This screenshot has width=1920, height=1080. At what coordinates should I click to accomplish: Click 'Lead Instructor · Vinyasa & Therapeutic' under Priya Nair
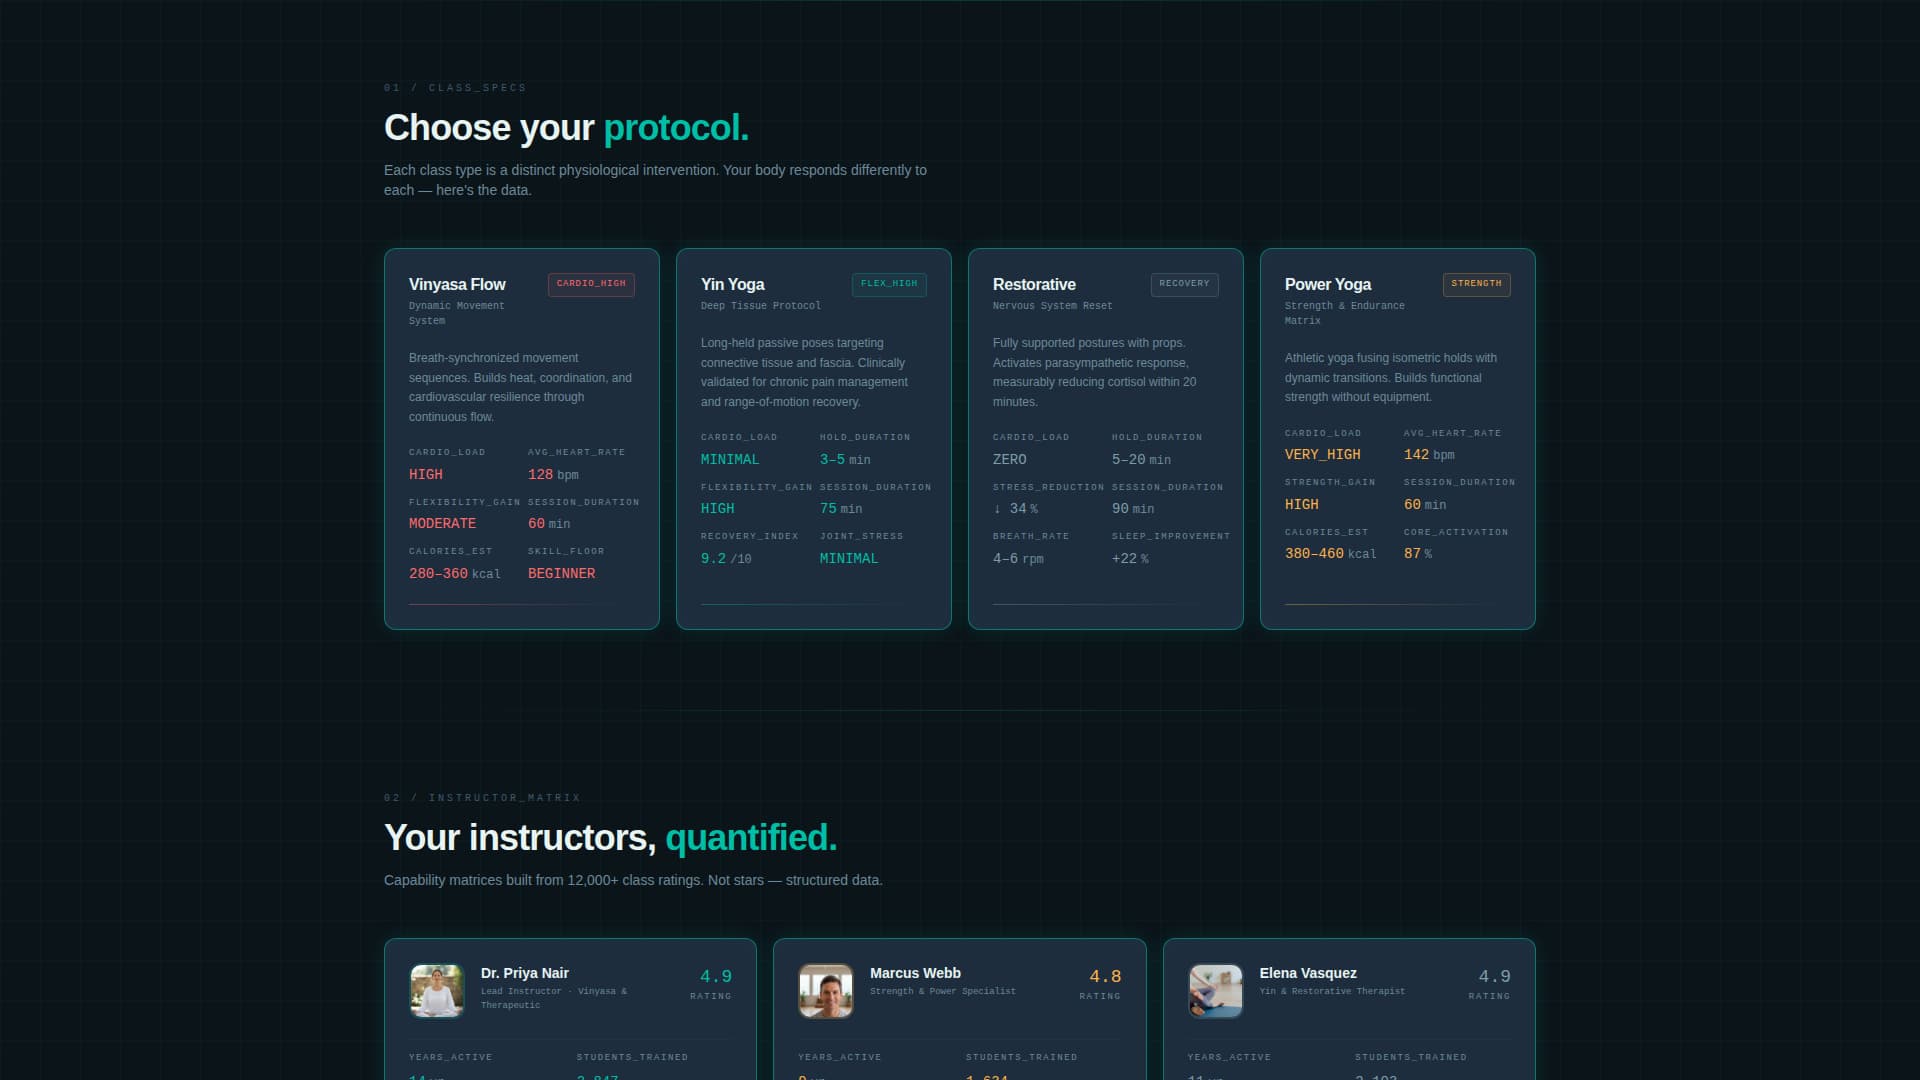(554, 998)
